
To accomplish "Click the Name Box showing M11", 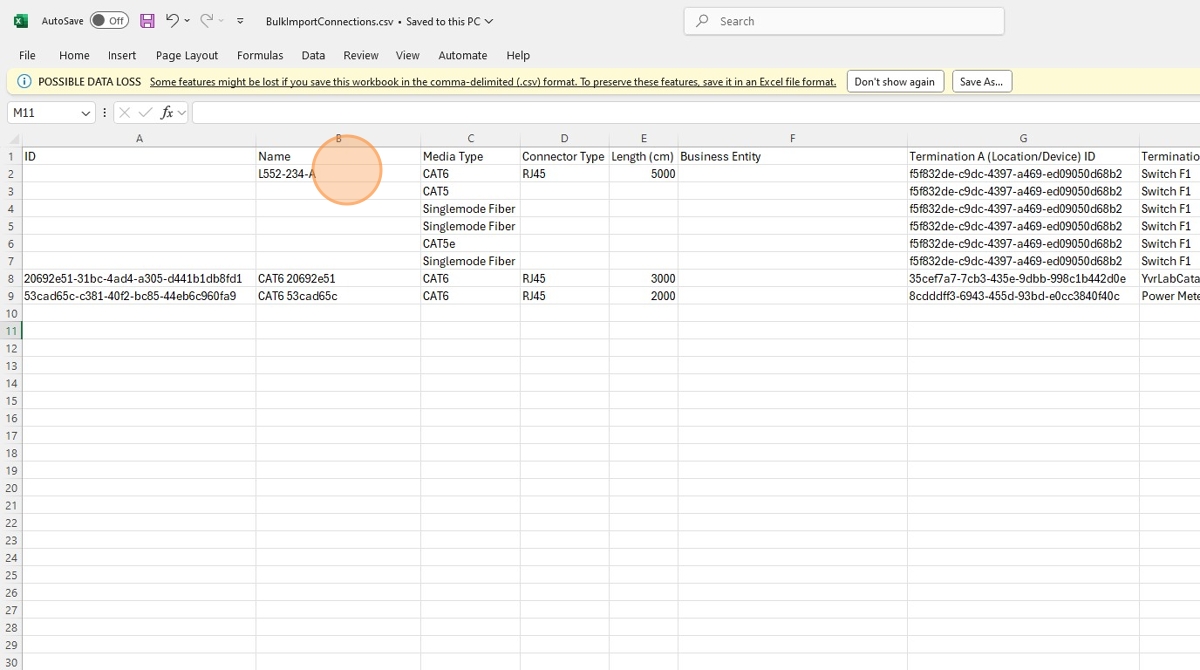I will coord(42,113).
